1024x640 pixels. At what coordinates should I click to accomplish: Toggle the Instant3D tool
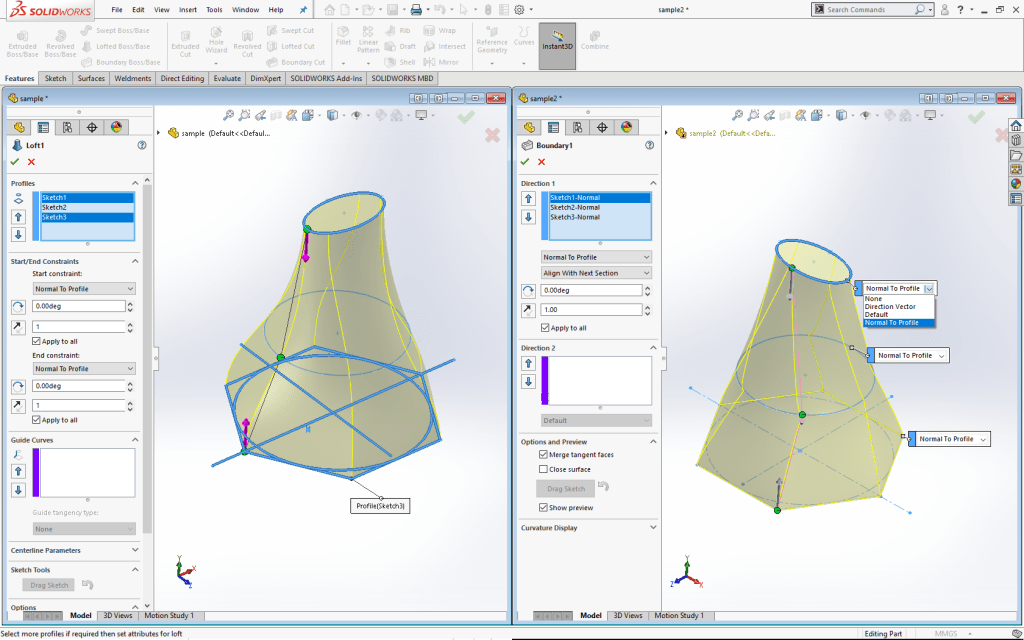(x=557, y=44)
